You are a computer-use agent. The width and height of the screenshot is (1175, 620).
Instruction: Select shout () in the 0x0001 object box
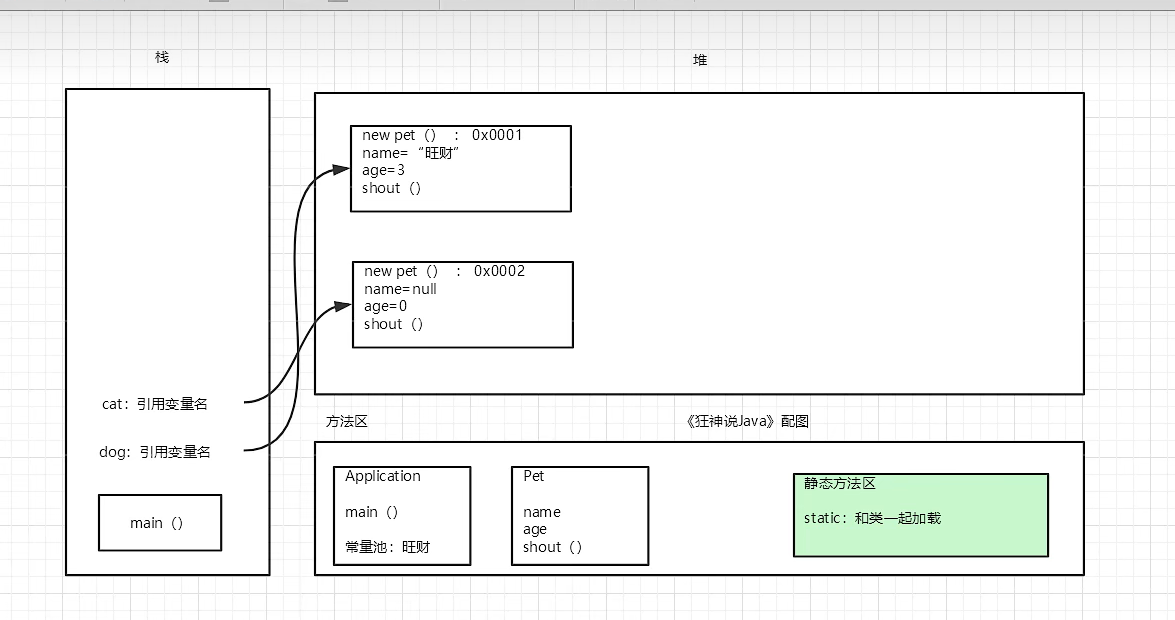click(x=392, y=188)
